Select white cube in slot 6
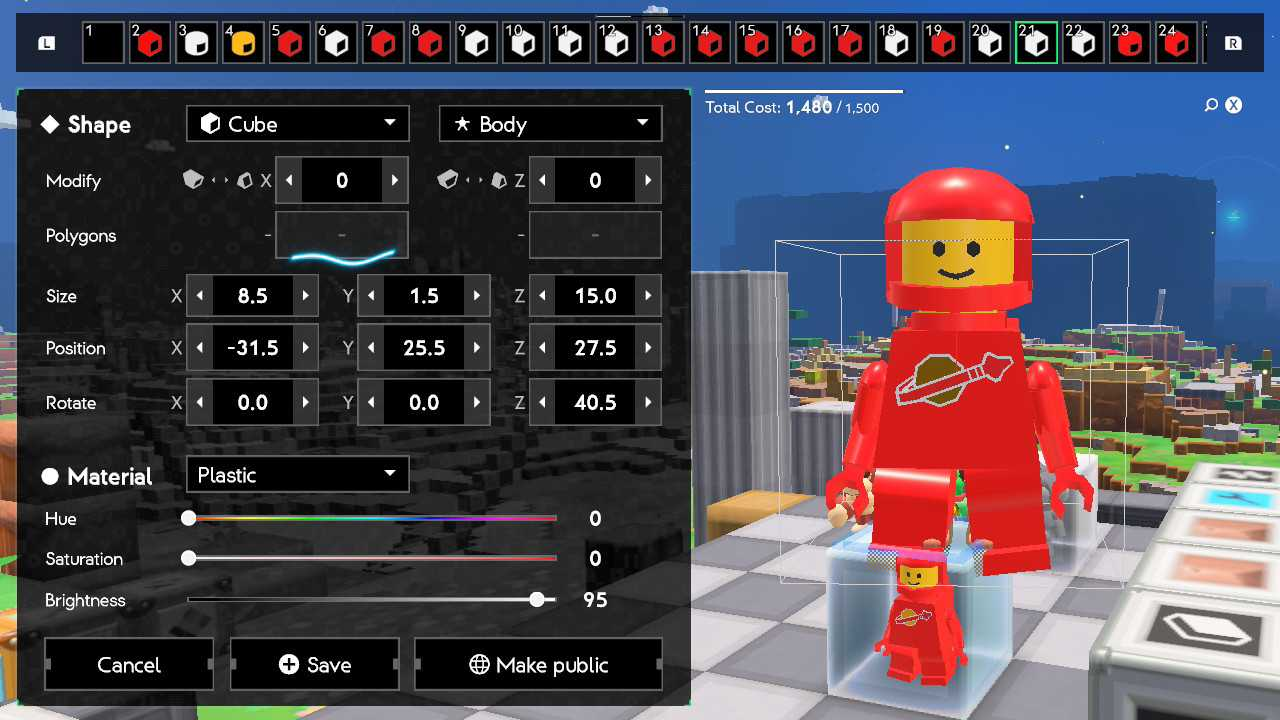The height and width of the screenshot is (720, 1280). 337,43
